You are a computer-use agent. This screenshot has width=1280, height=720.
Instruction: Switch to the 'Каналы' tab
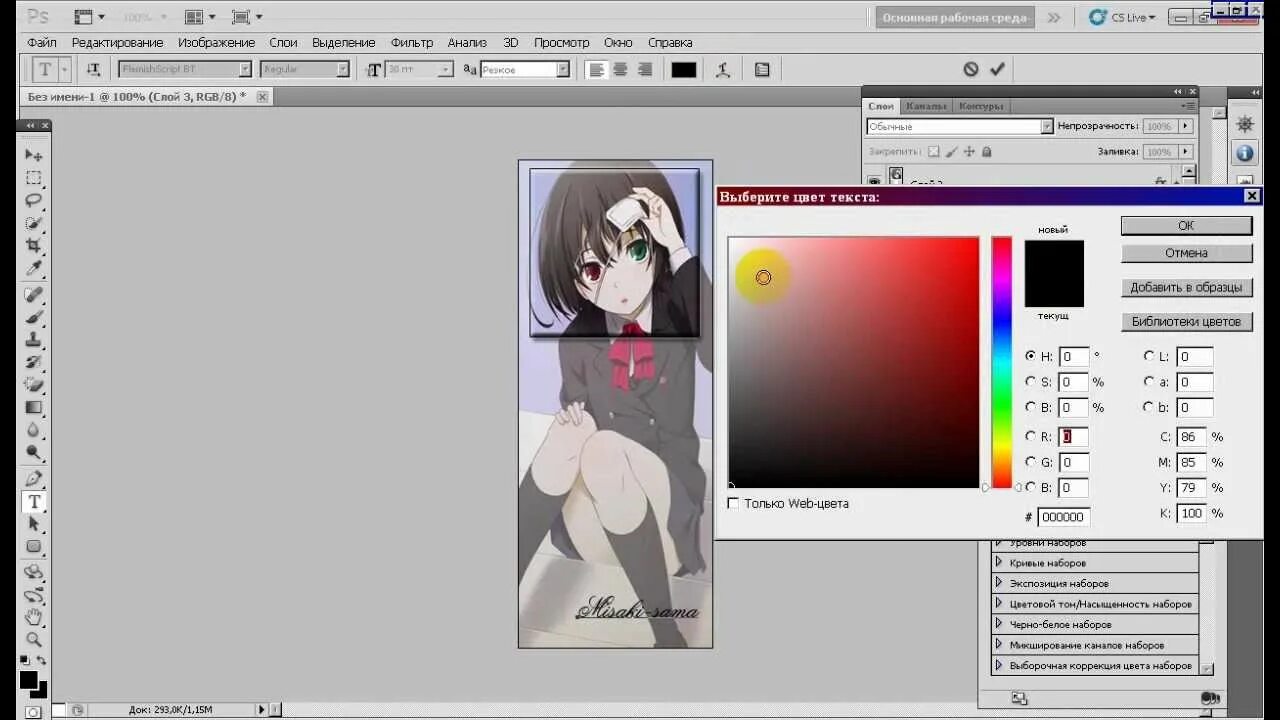pos(925,106)
